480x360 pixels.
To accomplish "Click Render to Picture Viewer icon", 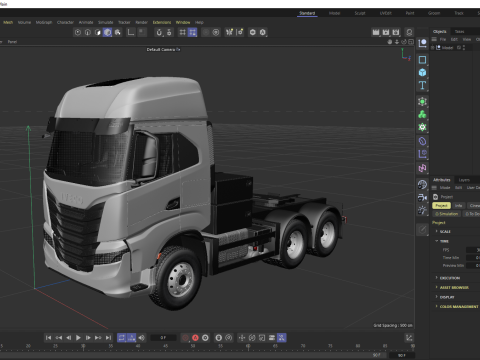I will pyautogui.click(x=386, y=32).
